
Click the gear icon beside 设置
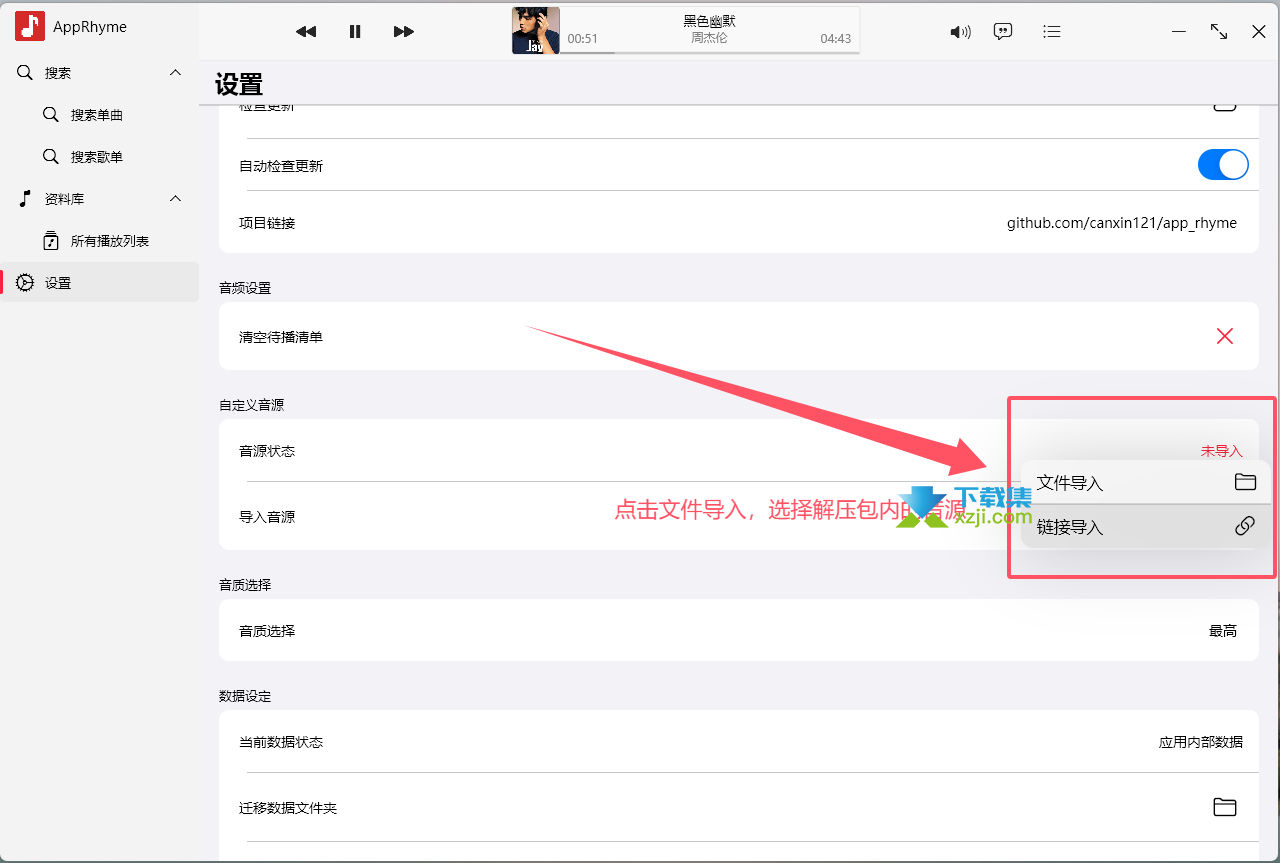tap(25, 283)
